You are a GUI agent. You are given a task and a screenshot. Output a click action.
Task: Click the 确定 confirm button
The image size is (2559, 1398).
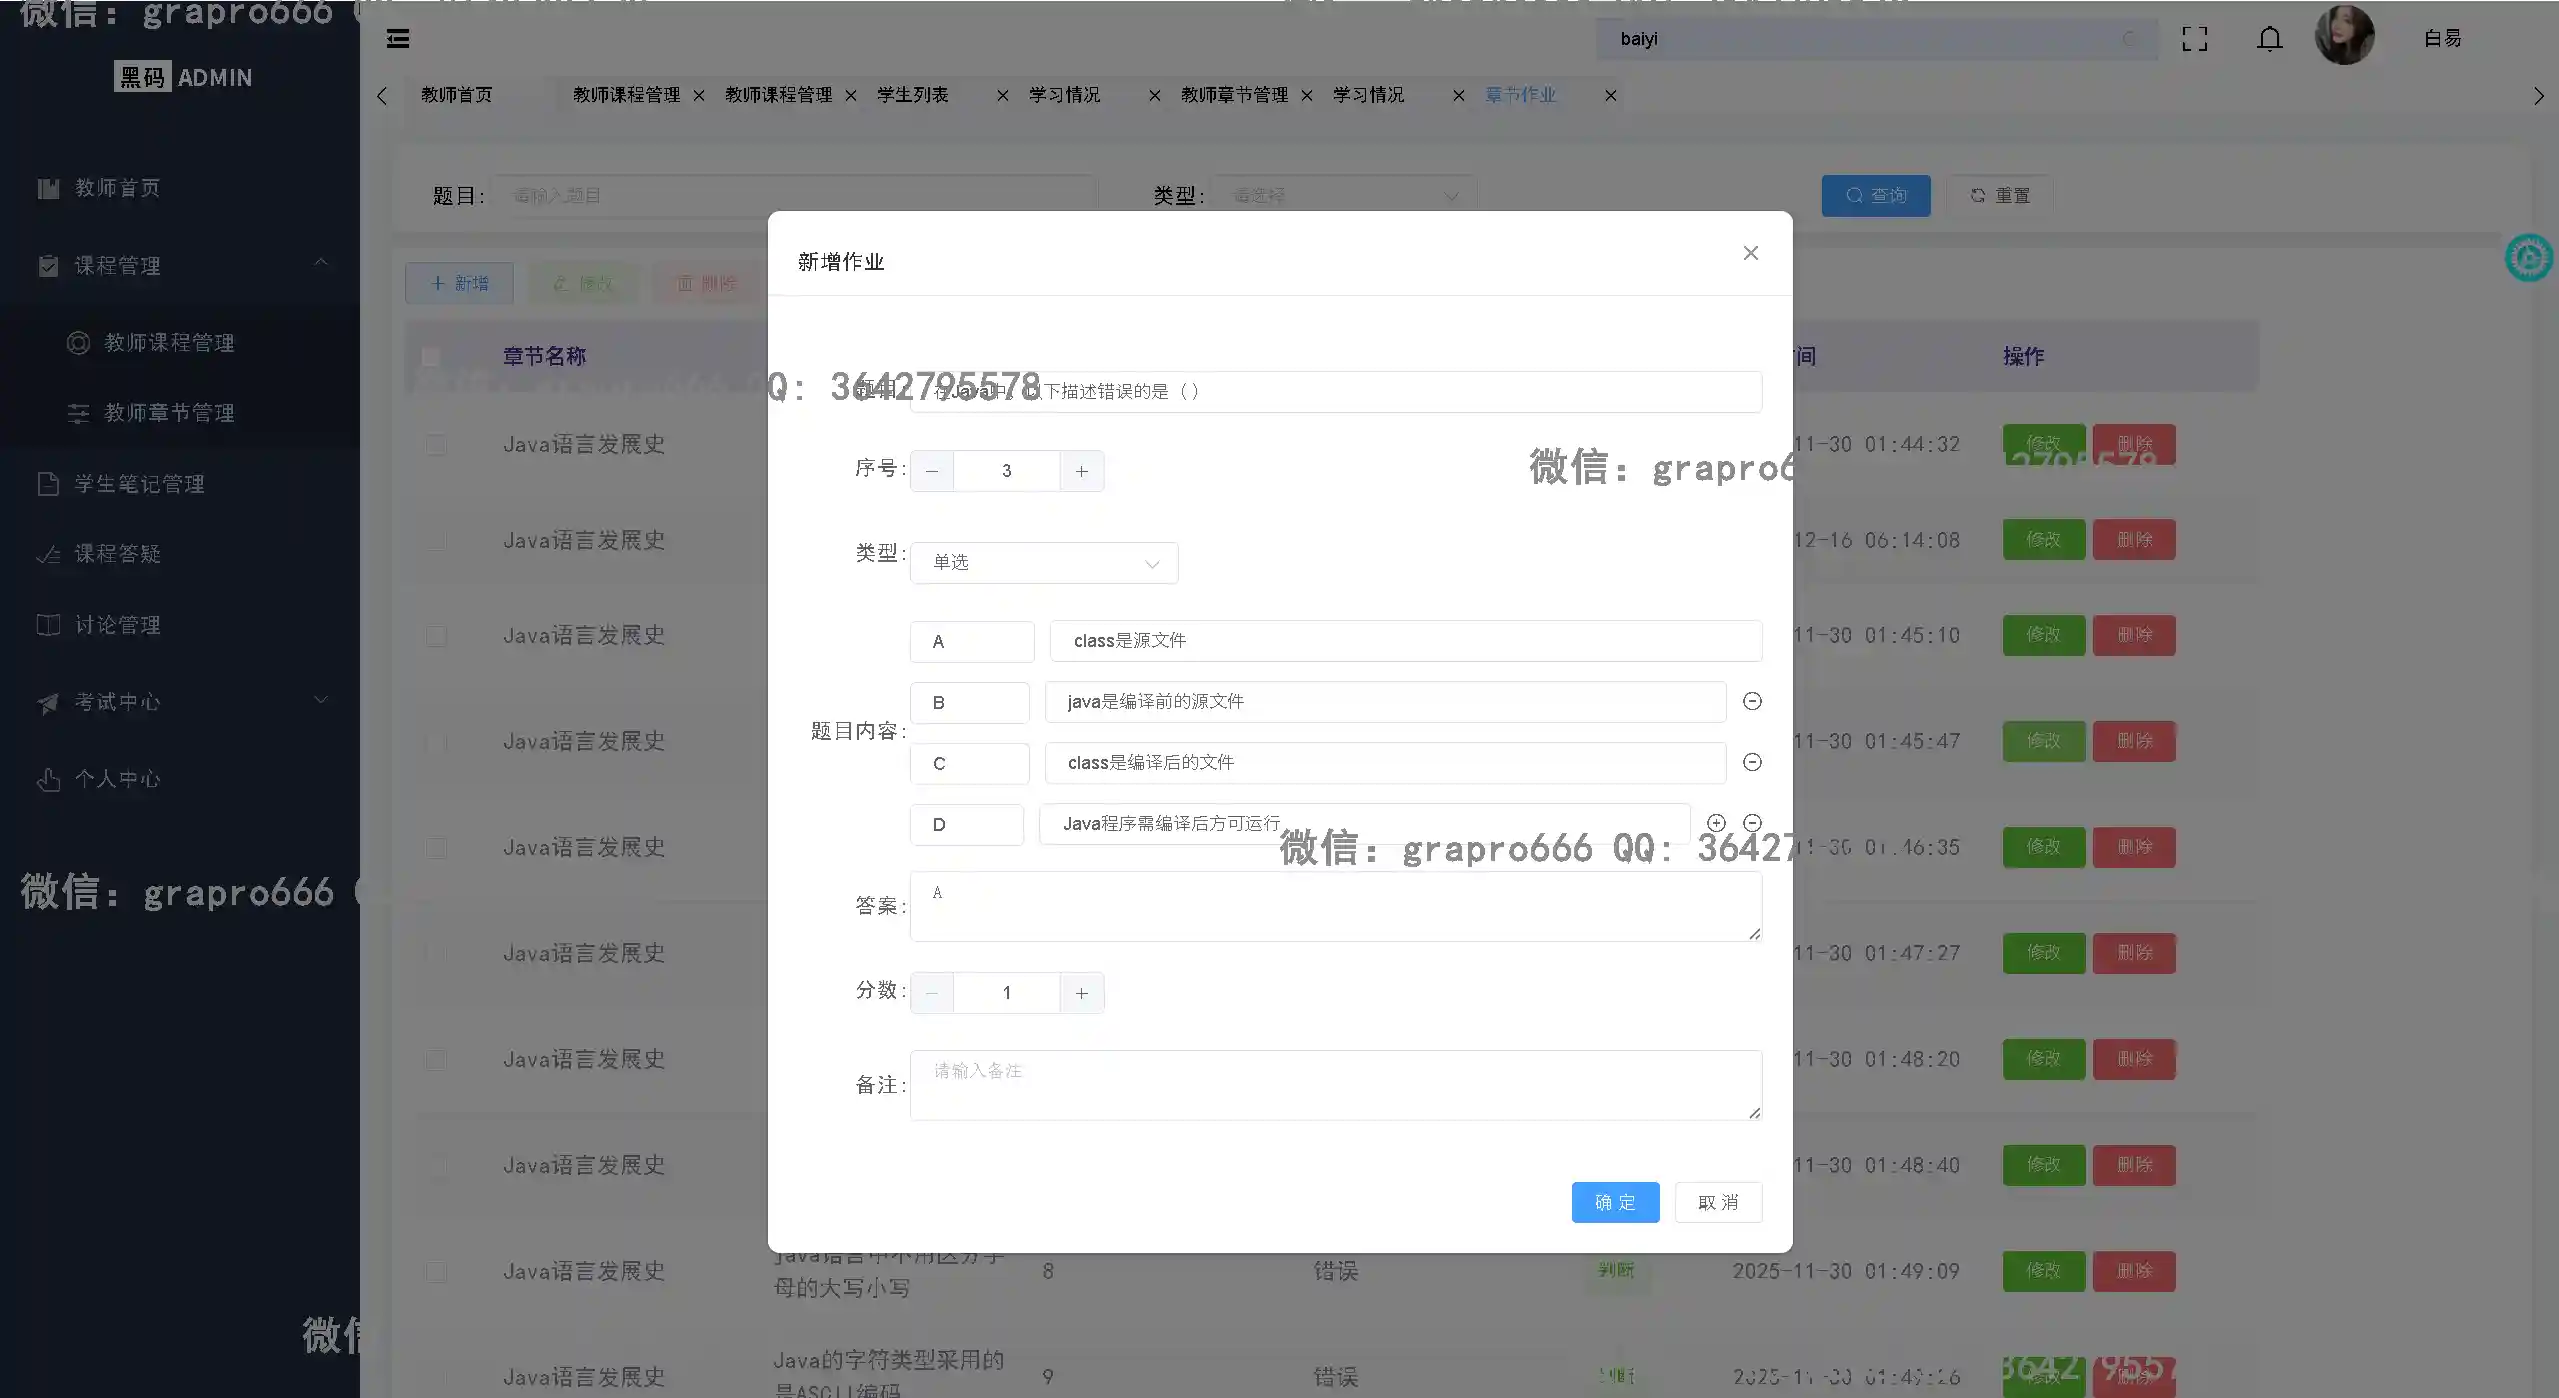click(x=1615, y=1202)
